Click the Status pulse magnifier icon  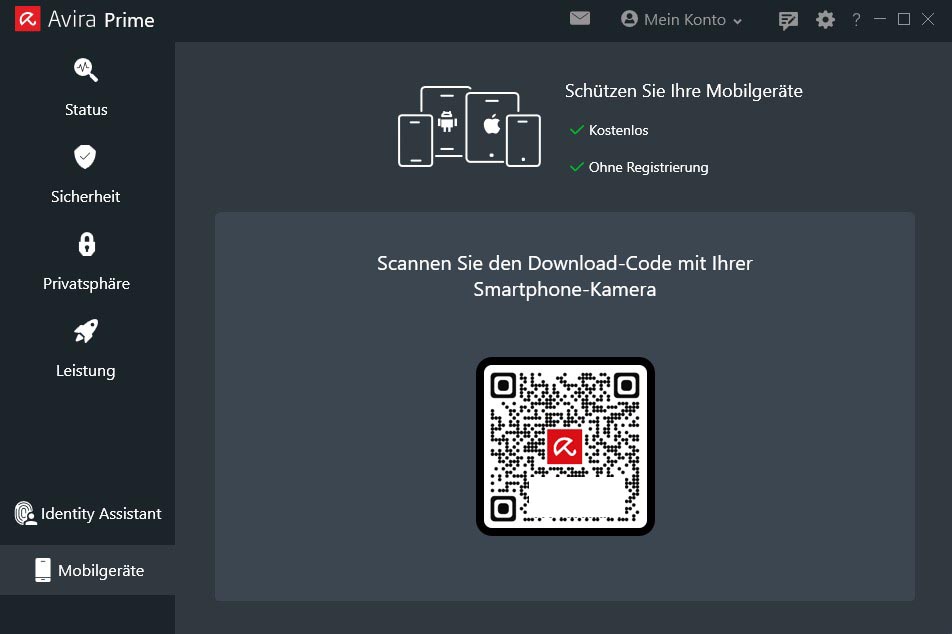85,70
